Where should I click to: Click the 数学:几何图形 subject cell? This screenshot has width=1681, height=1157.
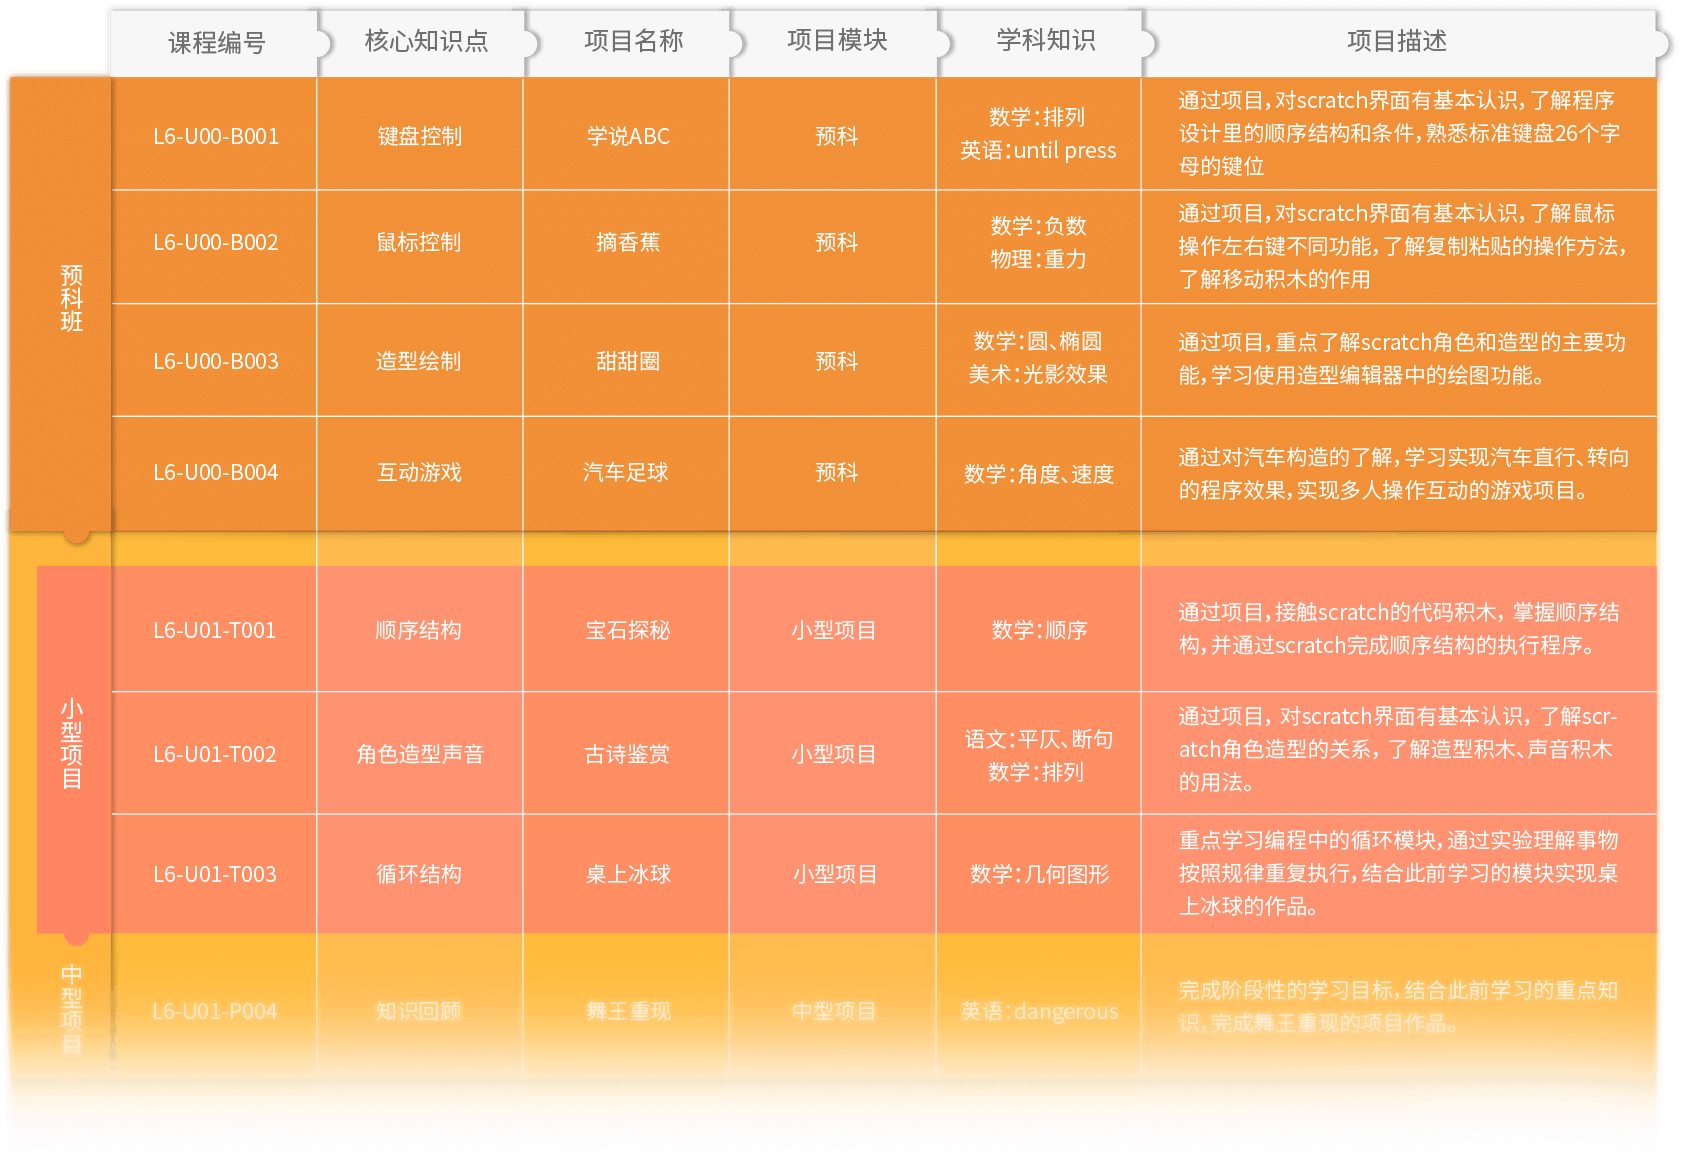(1039, 874)
